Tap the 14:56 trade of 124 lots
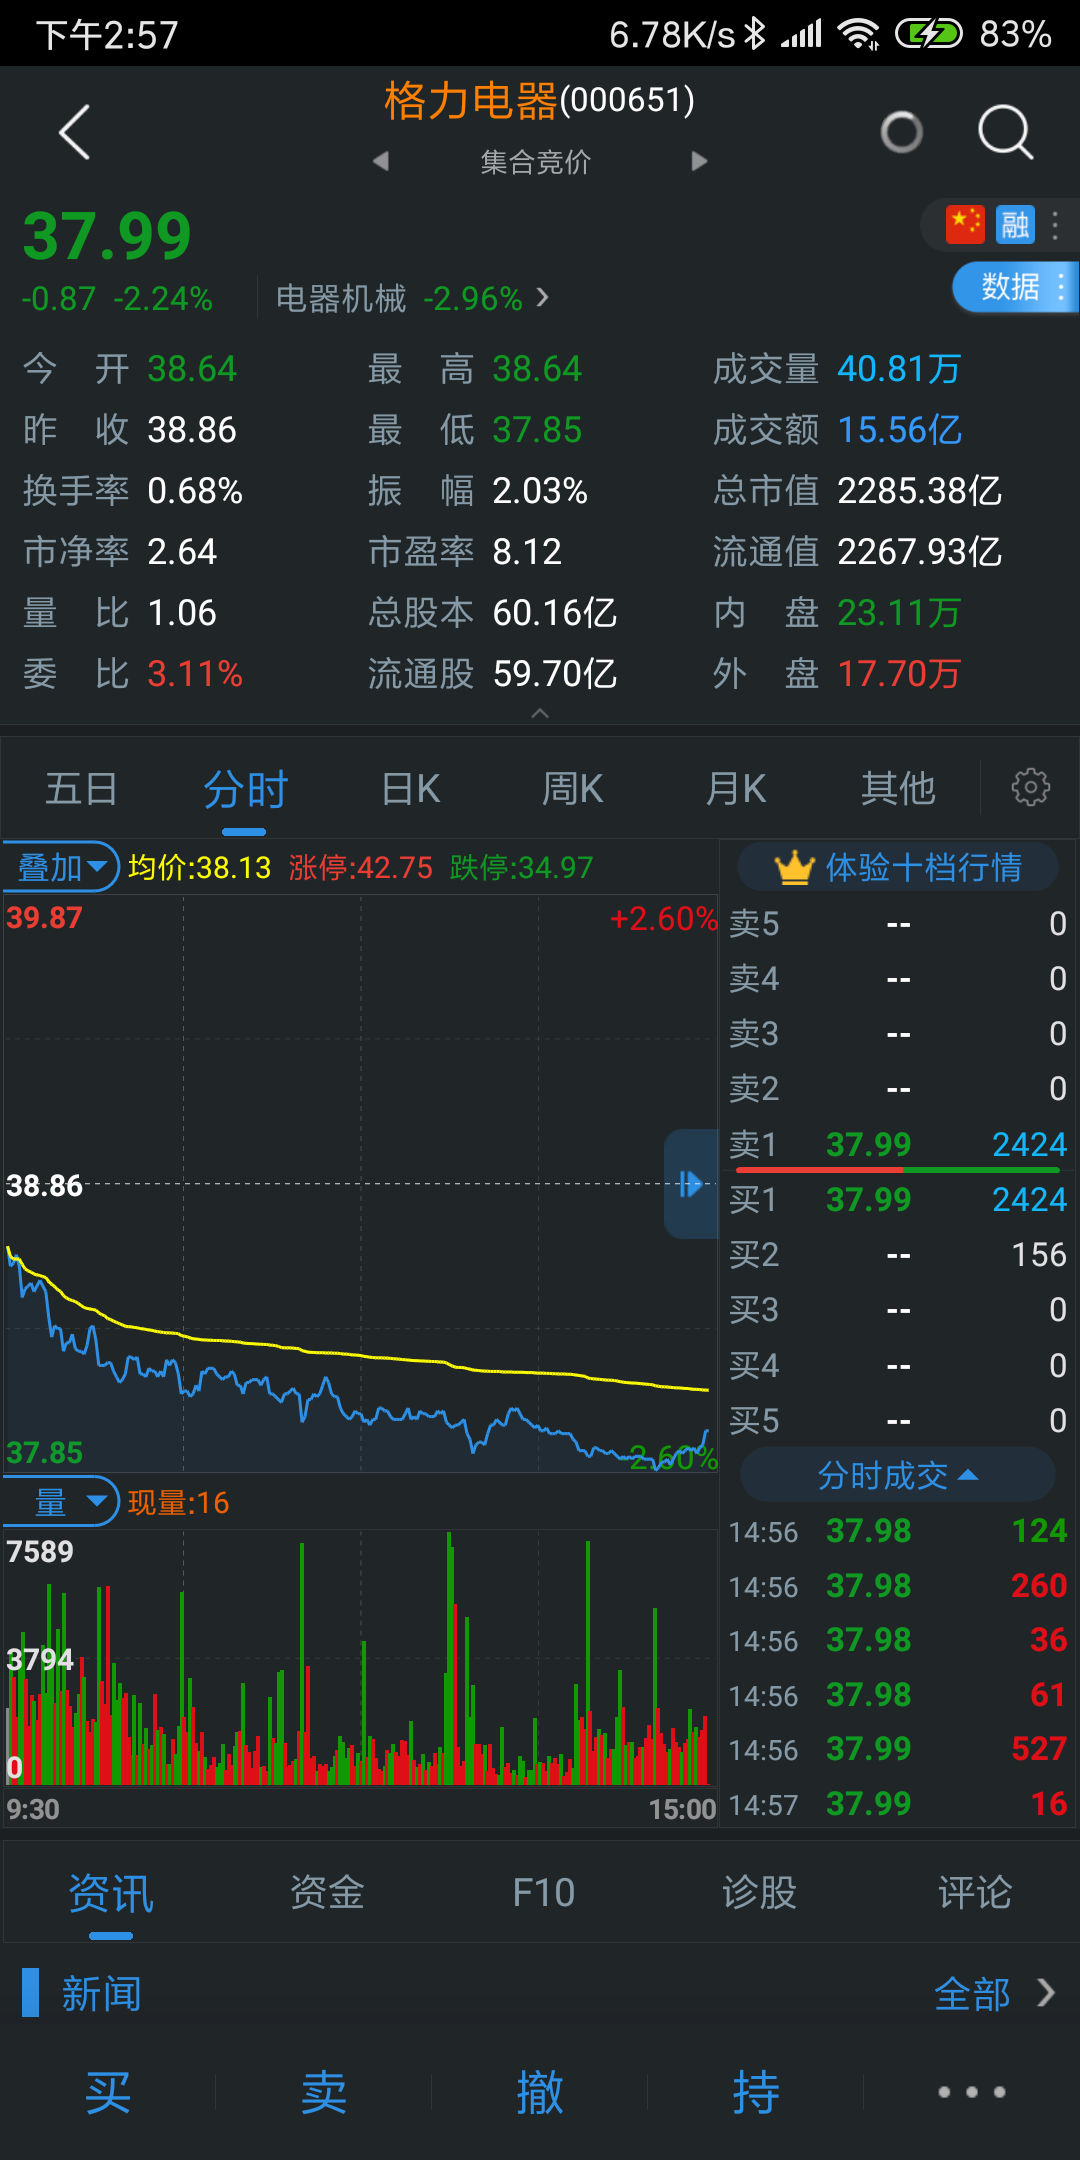 [x=898, y=1531]
